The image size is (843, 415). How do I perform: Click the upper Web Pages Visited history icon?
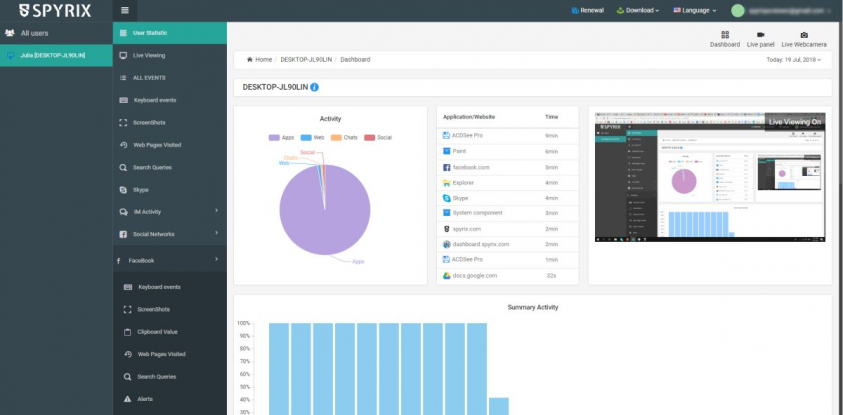click(123, 145)
